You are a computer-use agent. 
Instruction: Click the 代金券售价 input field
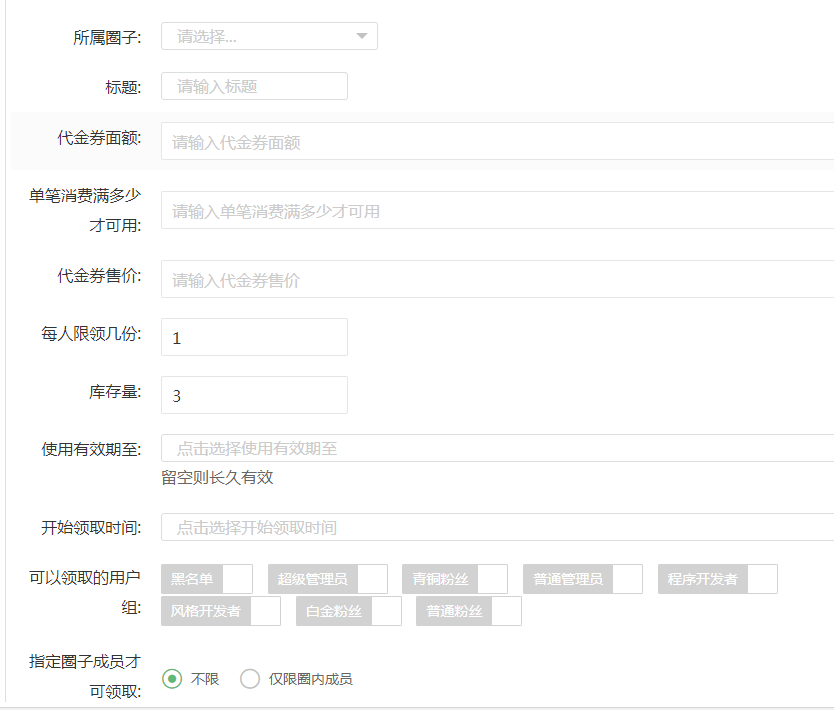(x=497, y=280)
